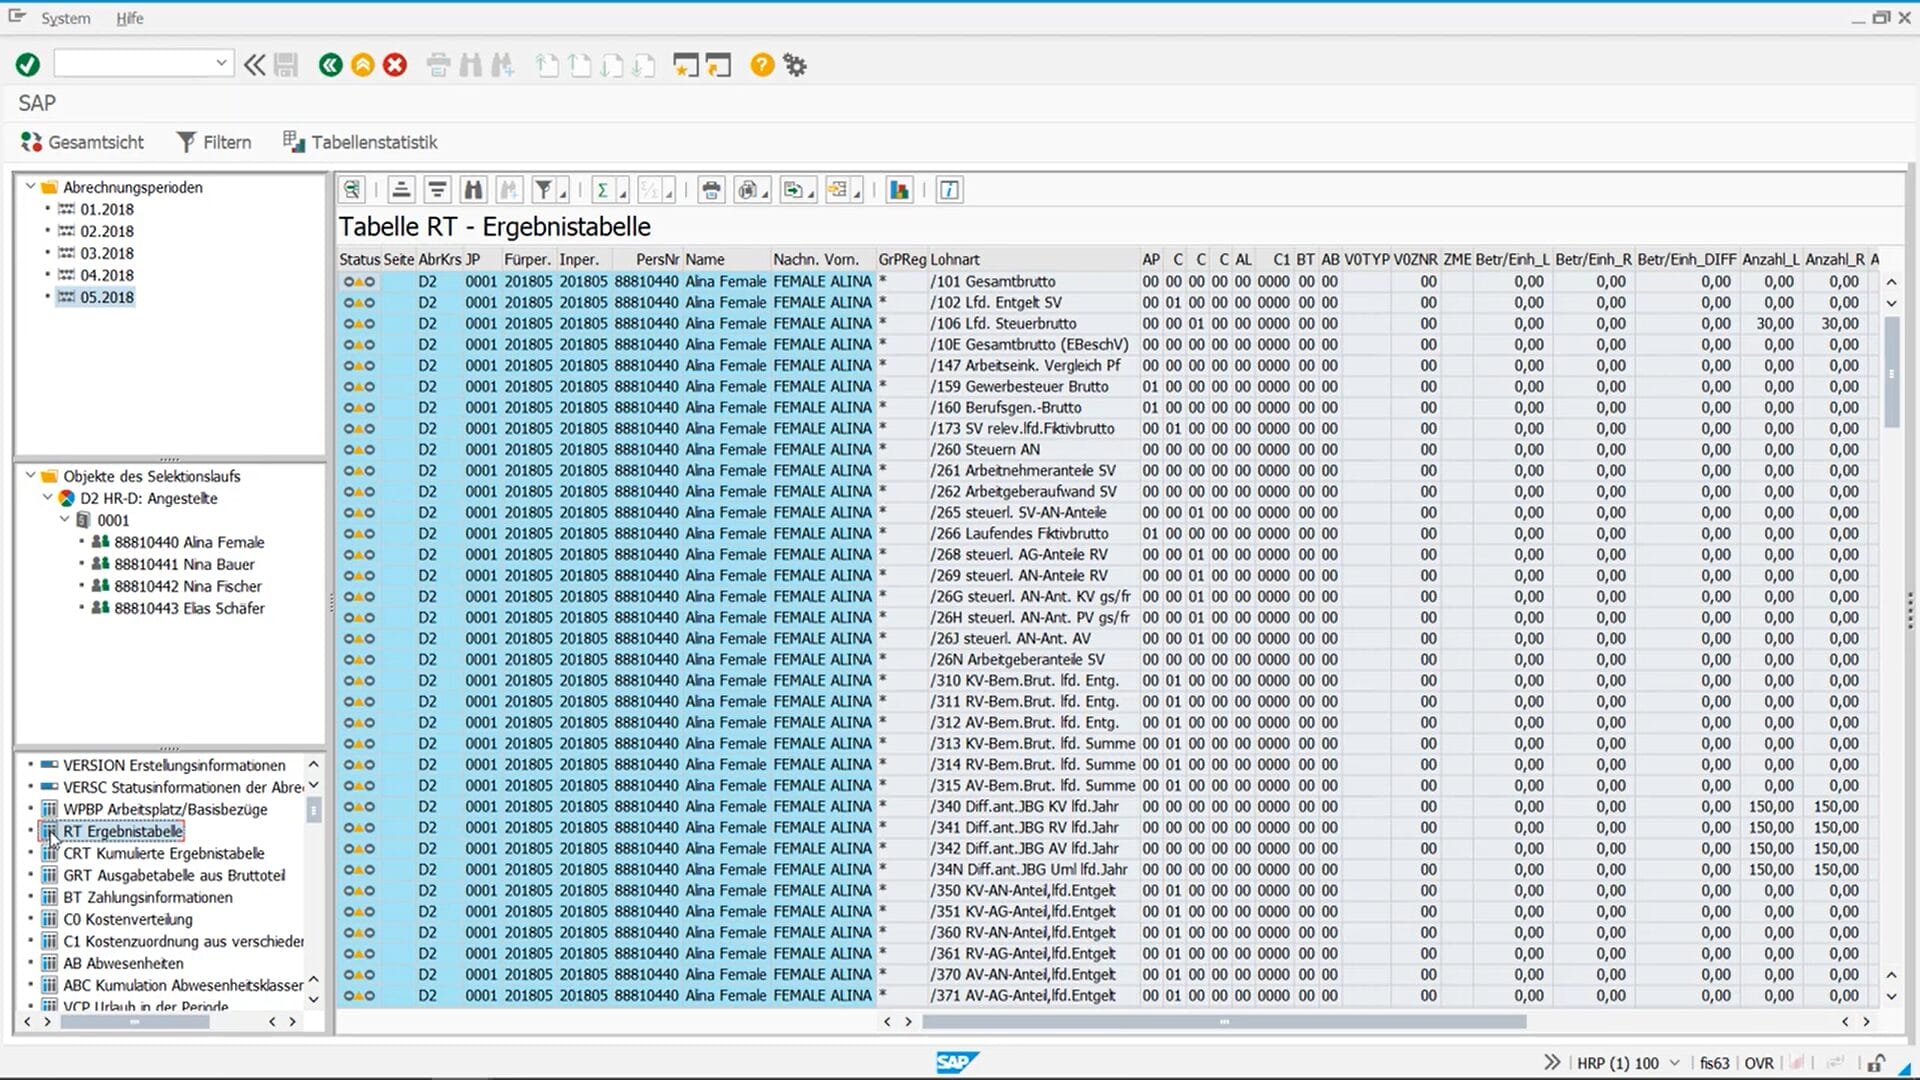This screenshot has width=1920, height=1080.
Task: Click the Generate shortcut icon
Action: 718,65
